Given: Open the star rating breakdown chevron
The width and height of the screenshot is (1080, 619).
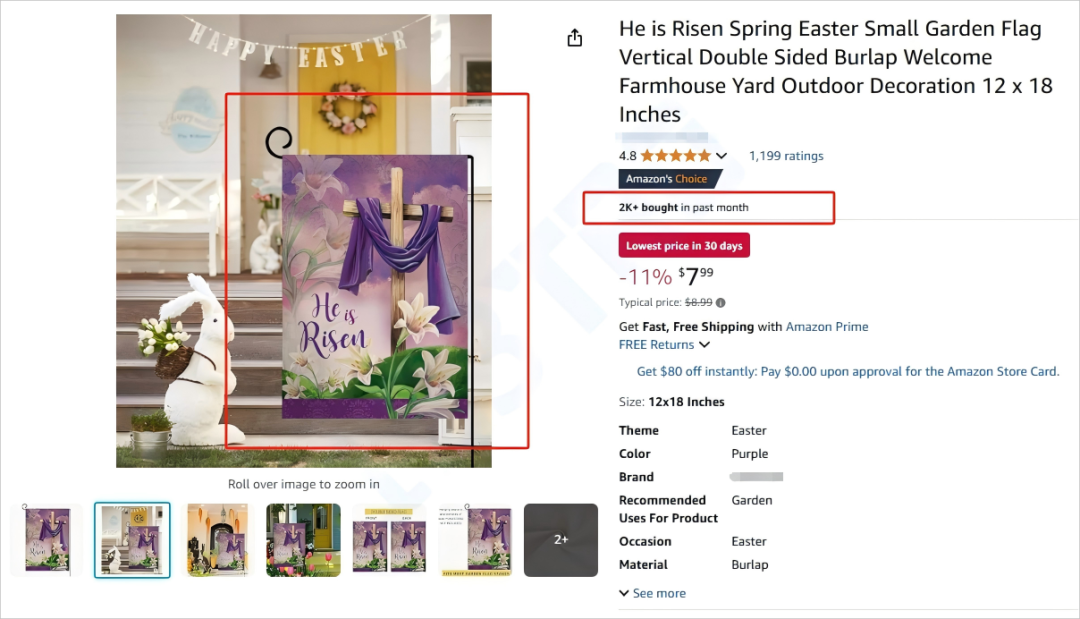Looking at the screenshot, I should click(722, 156).
